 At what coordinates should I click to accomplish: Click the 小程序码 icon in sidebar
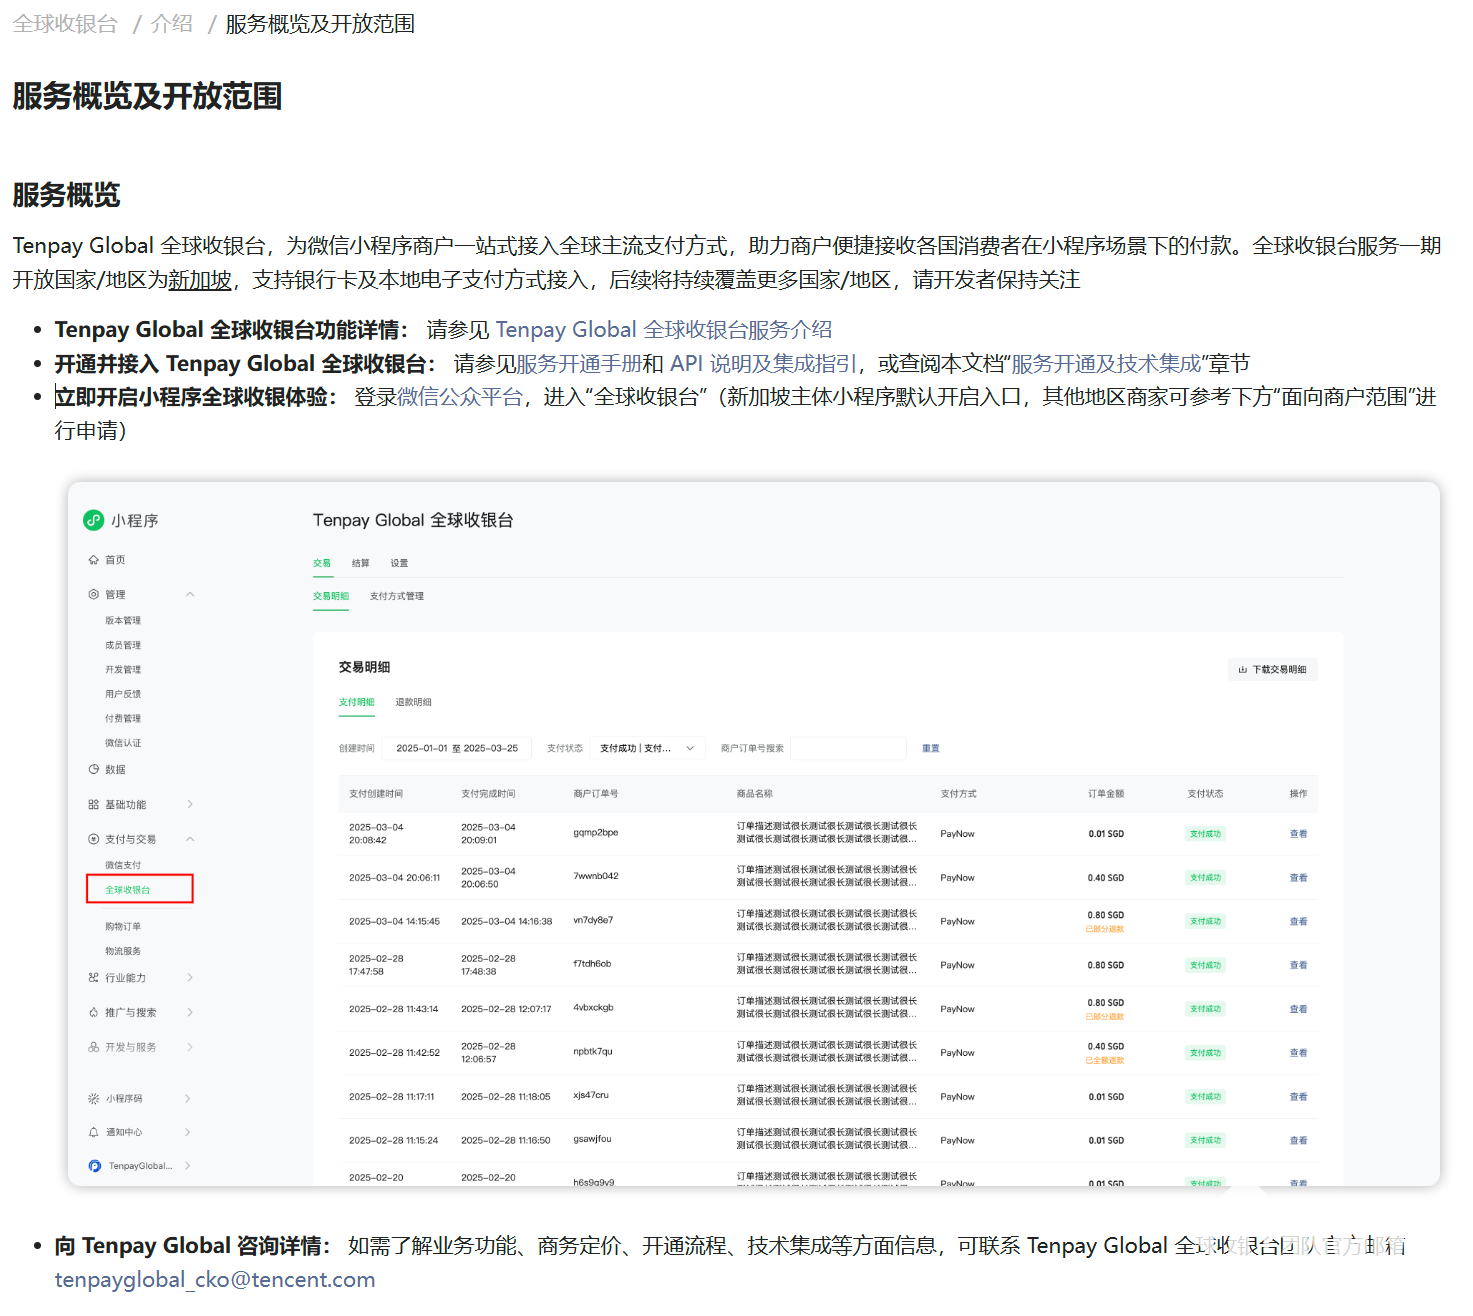[93, 1098]
